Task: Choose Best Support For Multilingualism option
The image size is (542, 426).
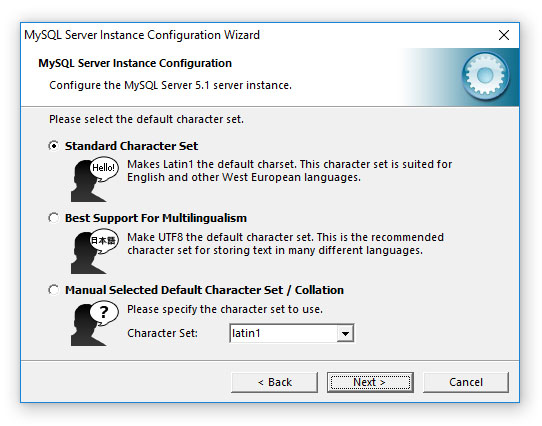Action: [x=54, y=218]
